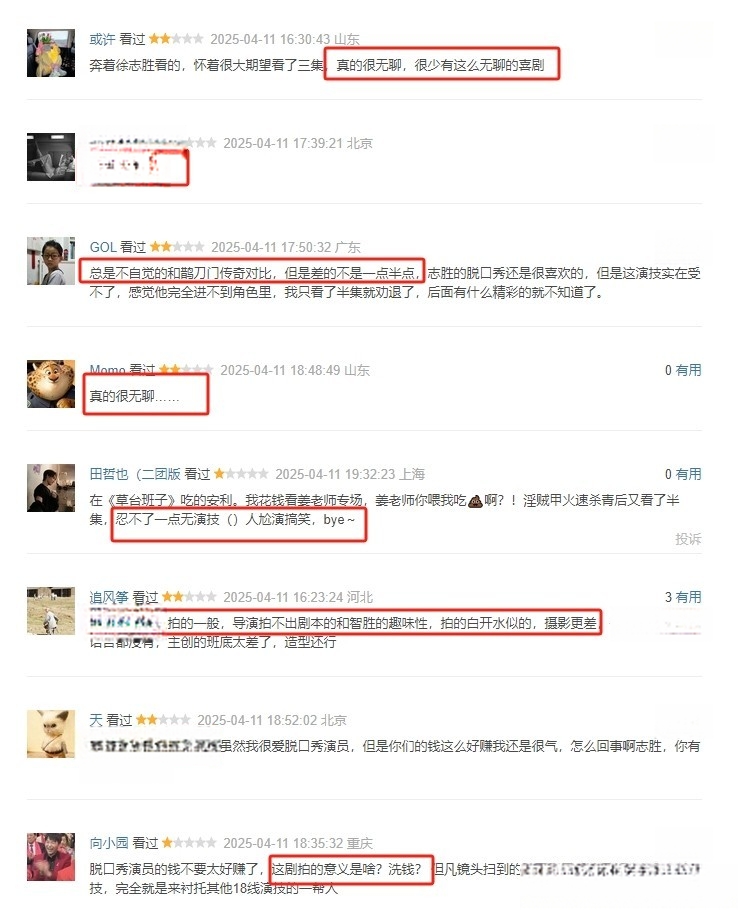The image size is (740, 910).
Task: Open 田哲也's profile avatar
Action: coord(51,488)
